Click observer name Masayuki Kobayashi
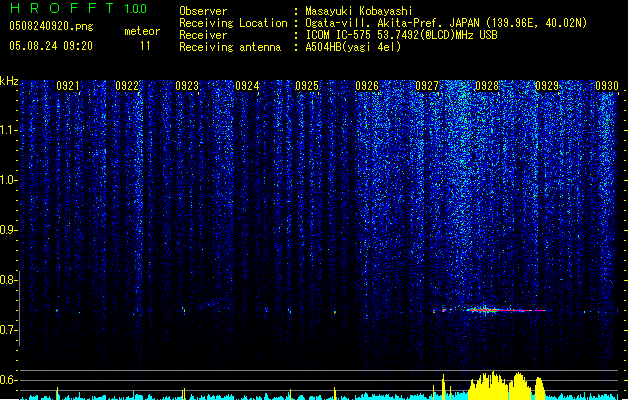This screenshot has height=400, width=629. point(359,11)
